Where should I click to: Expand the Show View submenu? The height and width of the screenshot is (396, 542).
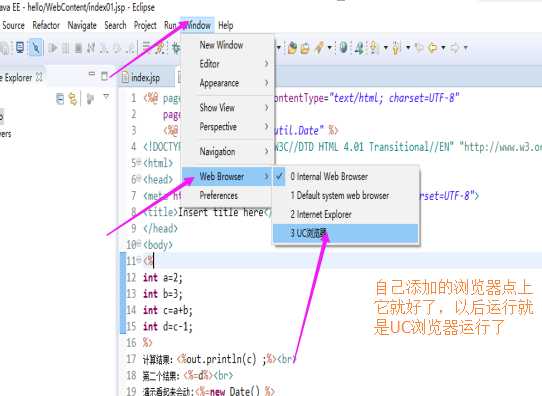click(228, 108)
